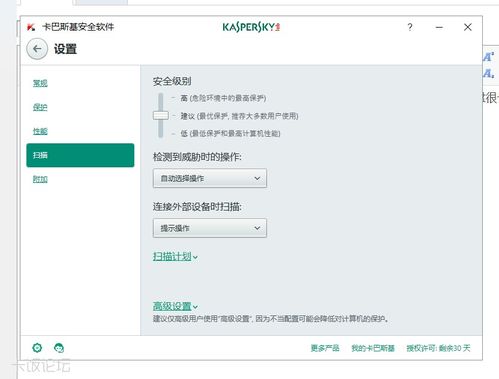Switch to the 保护 settings tab
Screen dimensions: 499x379
pos(40,107)
